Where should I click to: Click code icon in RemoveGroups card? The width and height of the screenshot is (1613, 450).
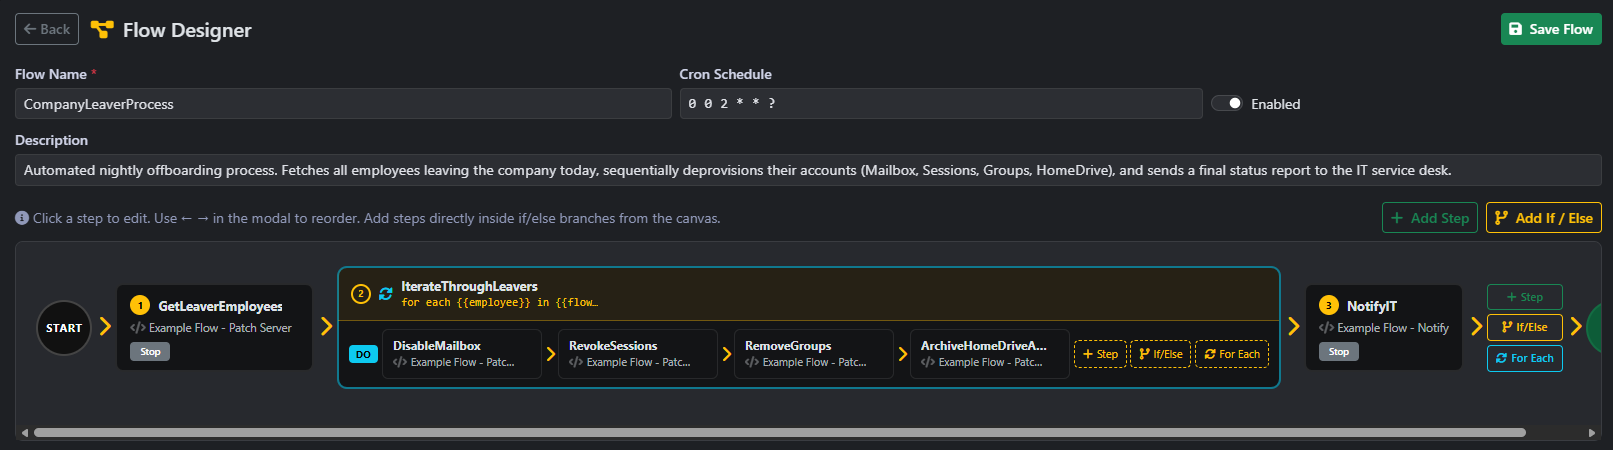click(x=752, y=363)
